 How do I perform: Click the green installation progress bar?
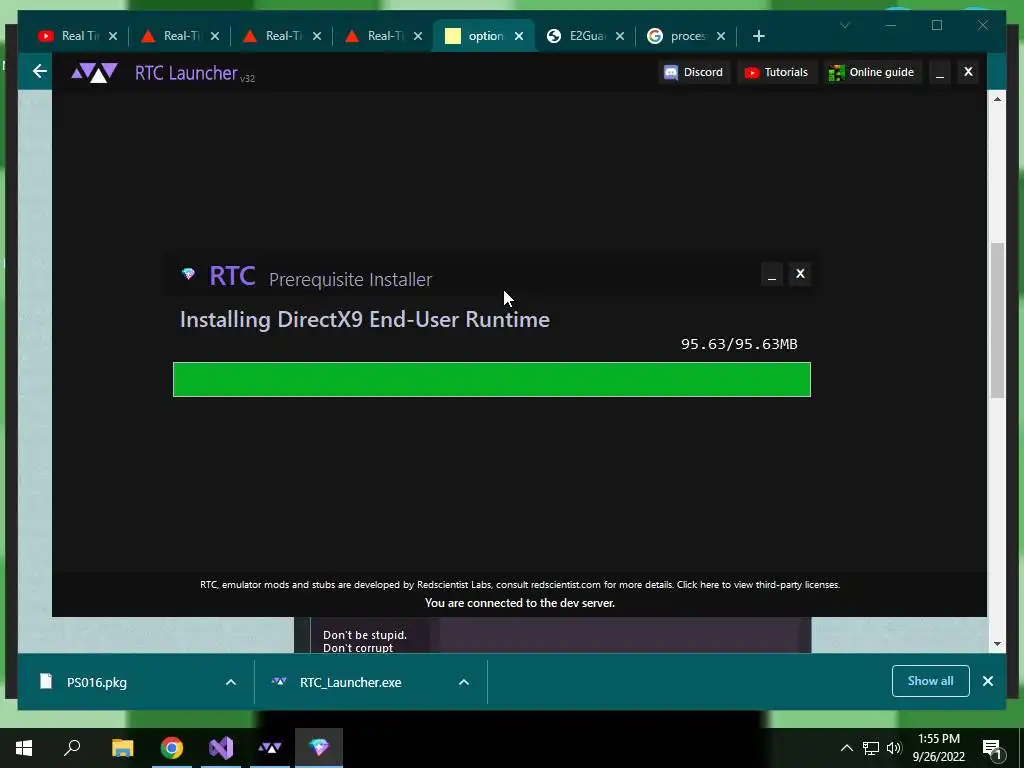click(x=492, y=379)
